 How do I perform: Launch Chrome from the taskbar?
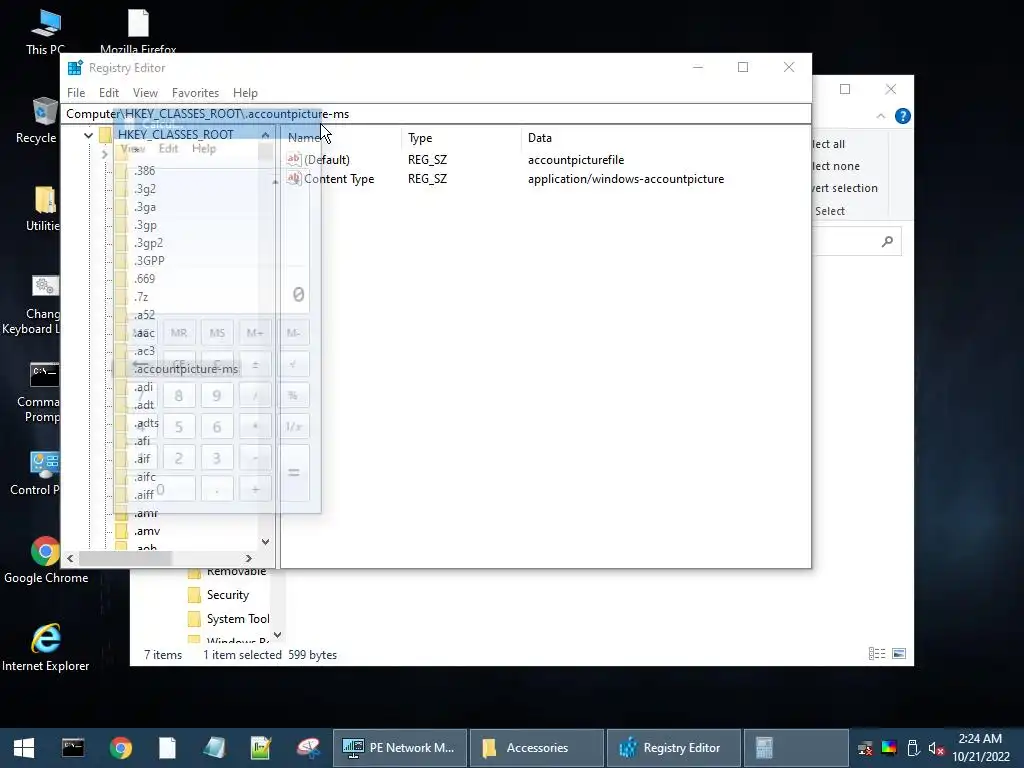(120, 748)
